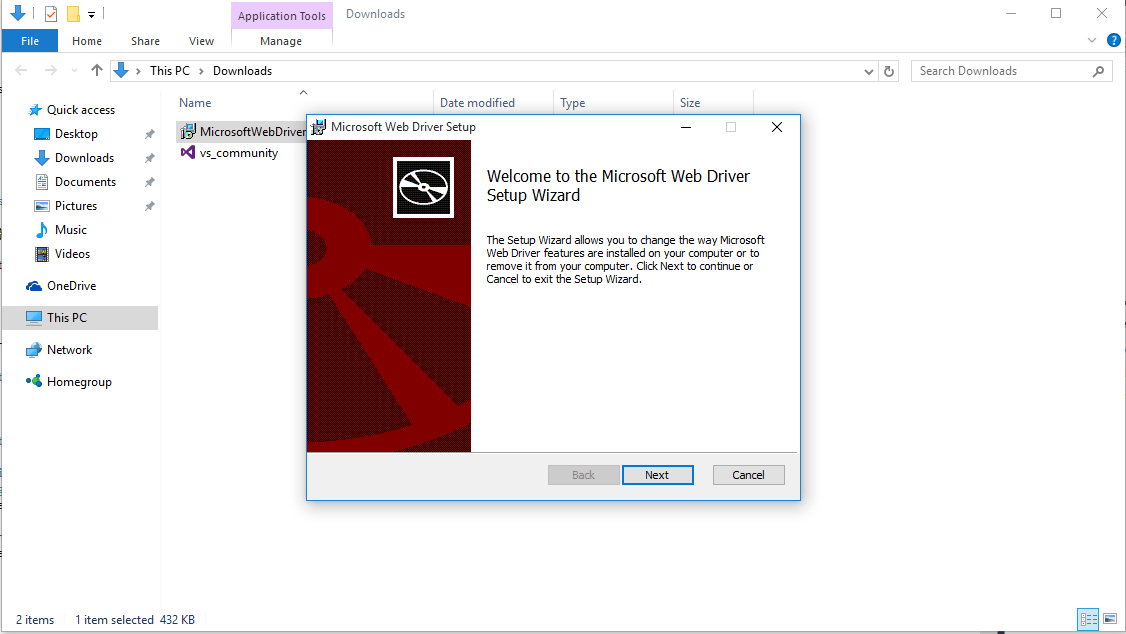
Task: Click the Network icon in navigation pane
Action: [34, 350]
